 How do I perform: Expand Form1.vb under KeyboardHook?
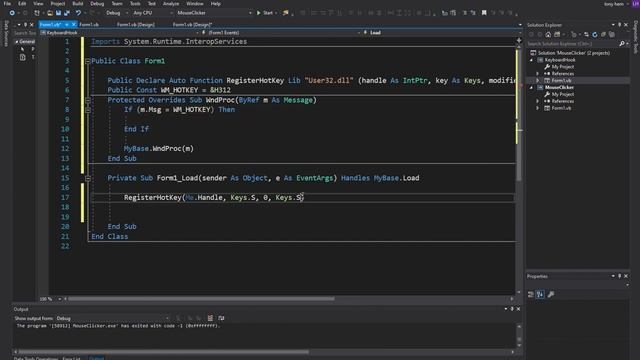(x=538, y=81)
